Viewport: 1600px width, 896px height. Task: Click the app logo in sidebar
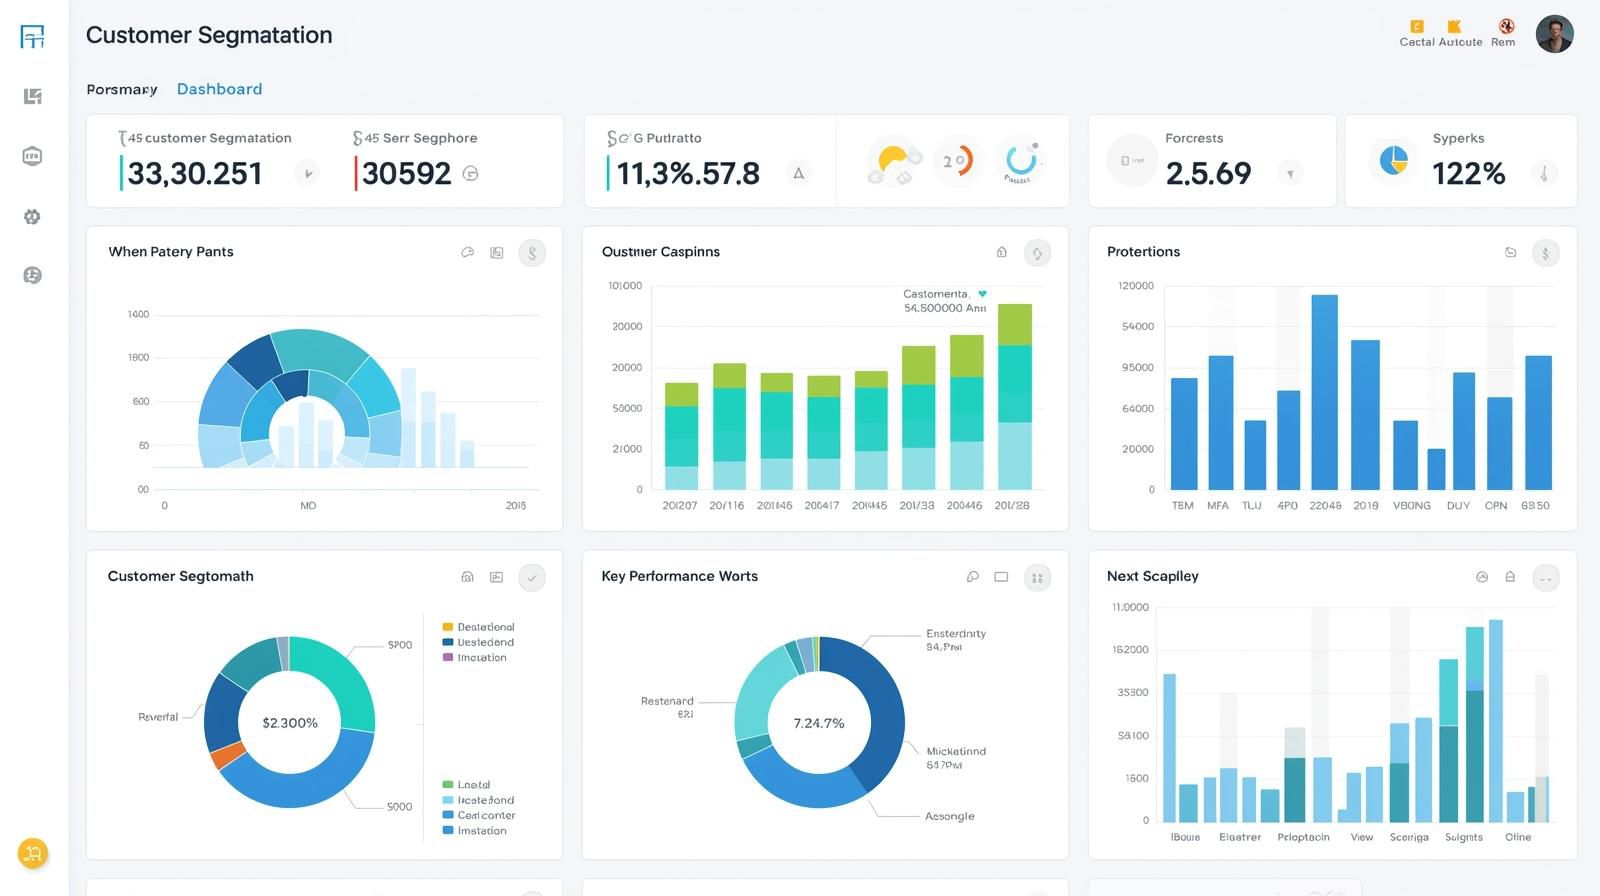[x=32, y=37]
